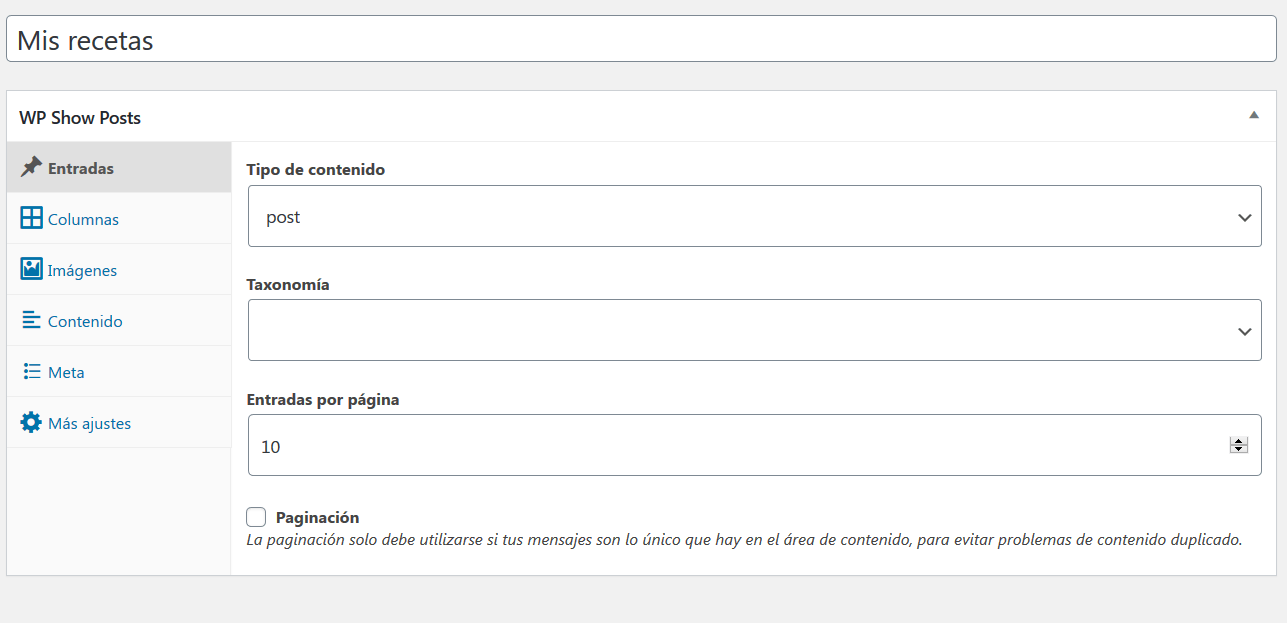1287x623 pixels.
Task: Open the Meta settings tab
Action: 119,372
